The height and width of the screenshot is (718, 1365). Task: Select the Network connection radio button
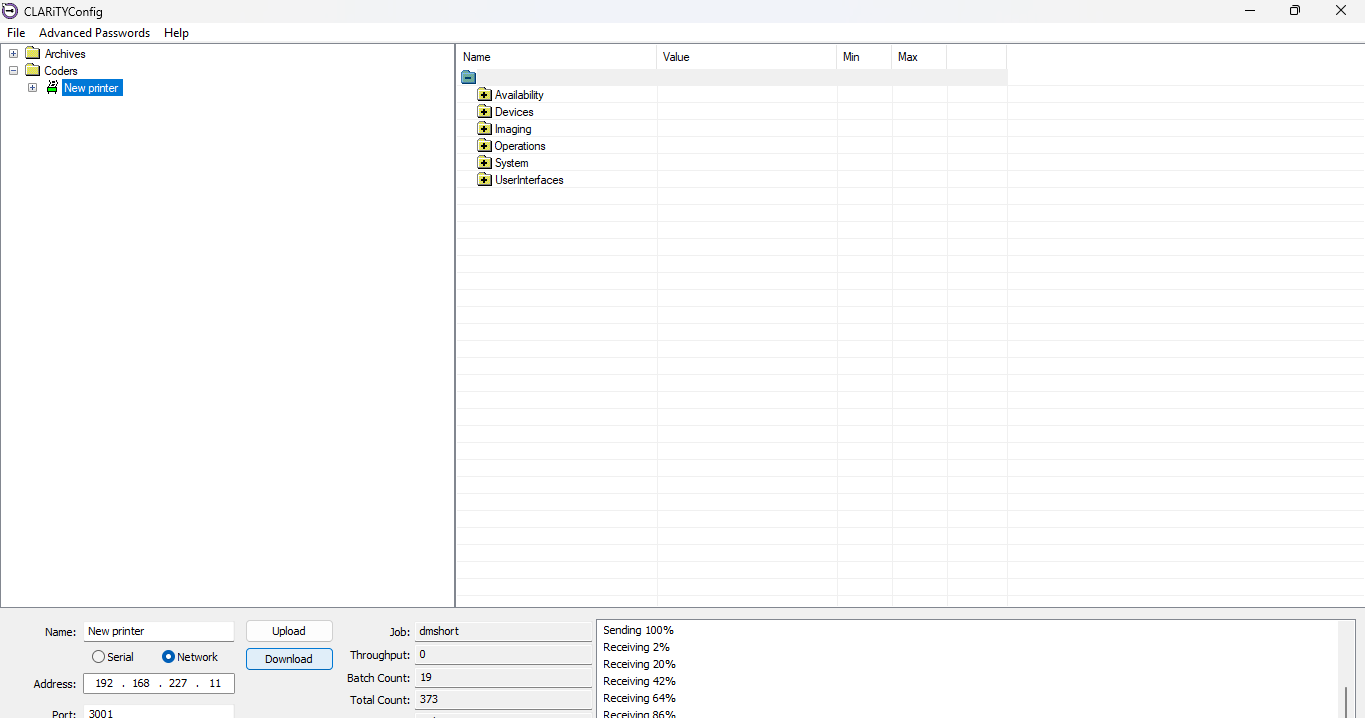[x=168, y=657]
